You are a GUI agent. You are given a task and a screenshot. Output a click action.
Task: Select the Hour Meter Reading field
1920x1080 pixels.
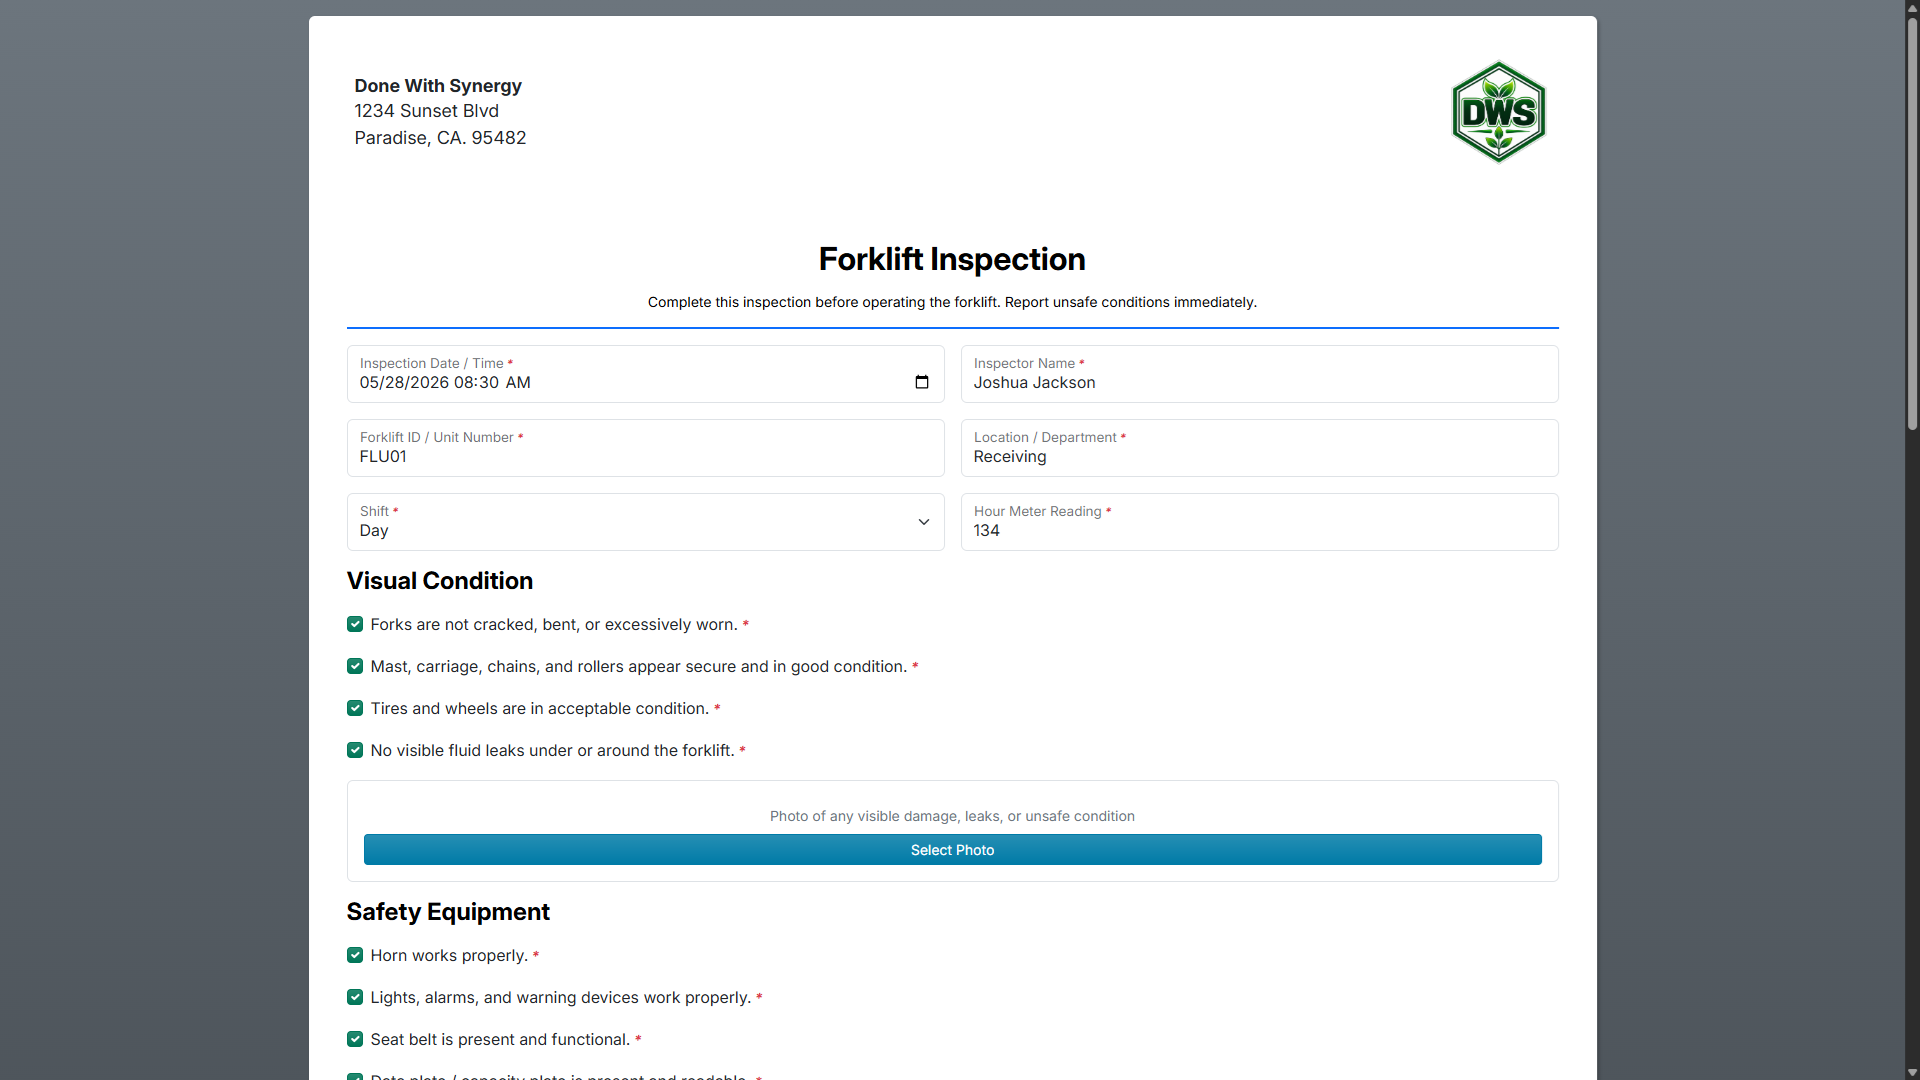point(1260,522)
